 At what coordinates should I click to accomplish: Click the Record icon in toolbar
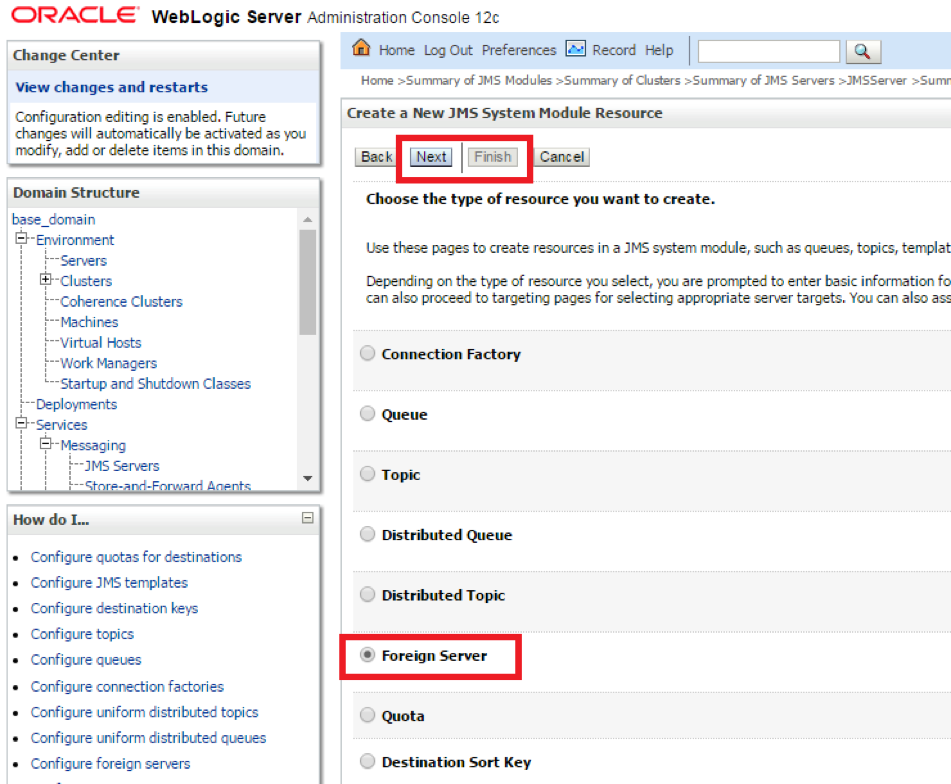[576, 50]
